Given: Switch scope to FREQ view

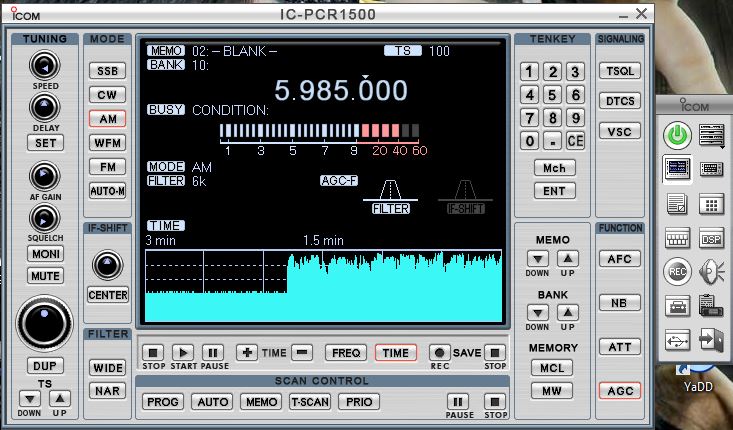Looking at the screenshot, I should (346, 353).
